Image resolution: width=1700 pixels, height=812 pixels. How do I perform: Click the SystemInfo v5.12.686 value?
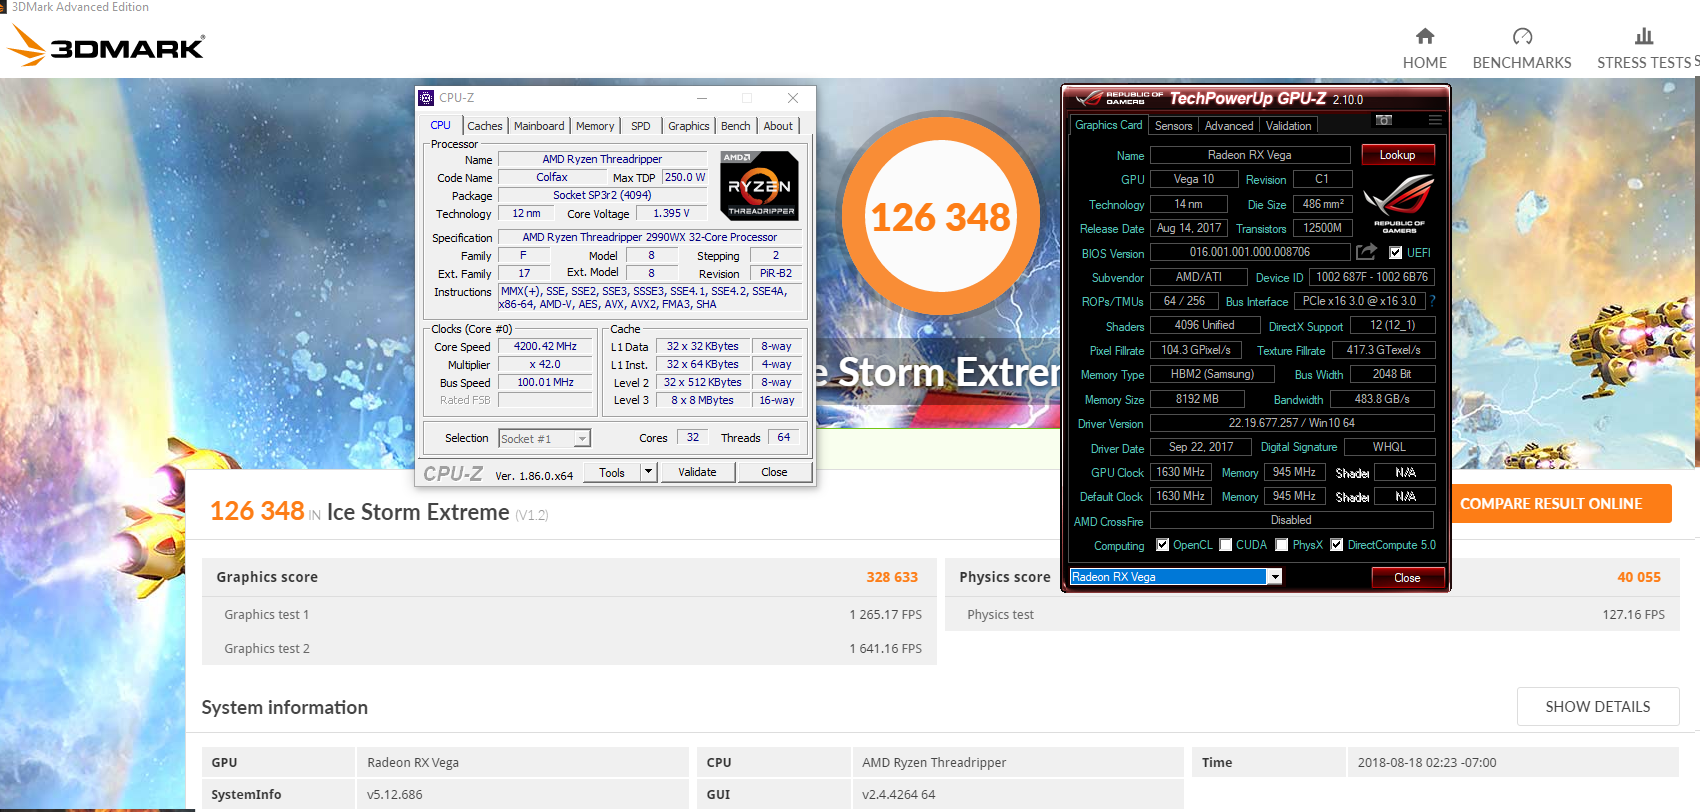(x=394, y=794)
